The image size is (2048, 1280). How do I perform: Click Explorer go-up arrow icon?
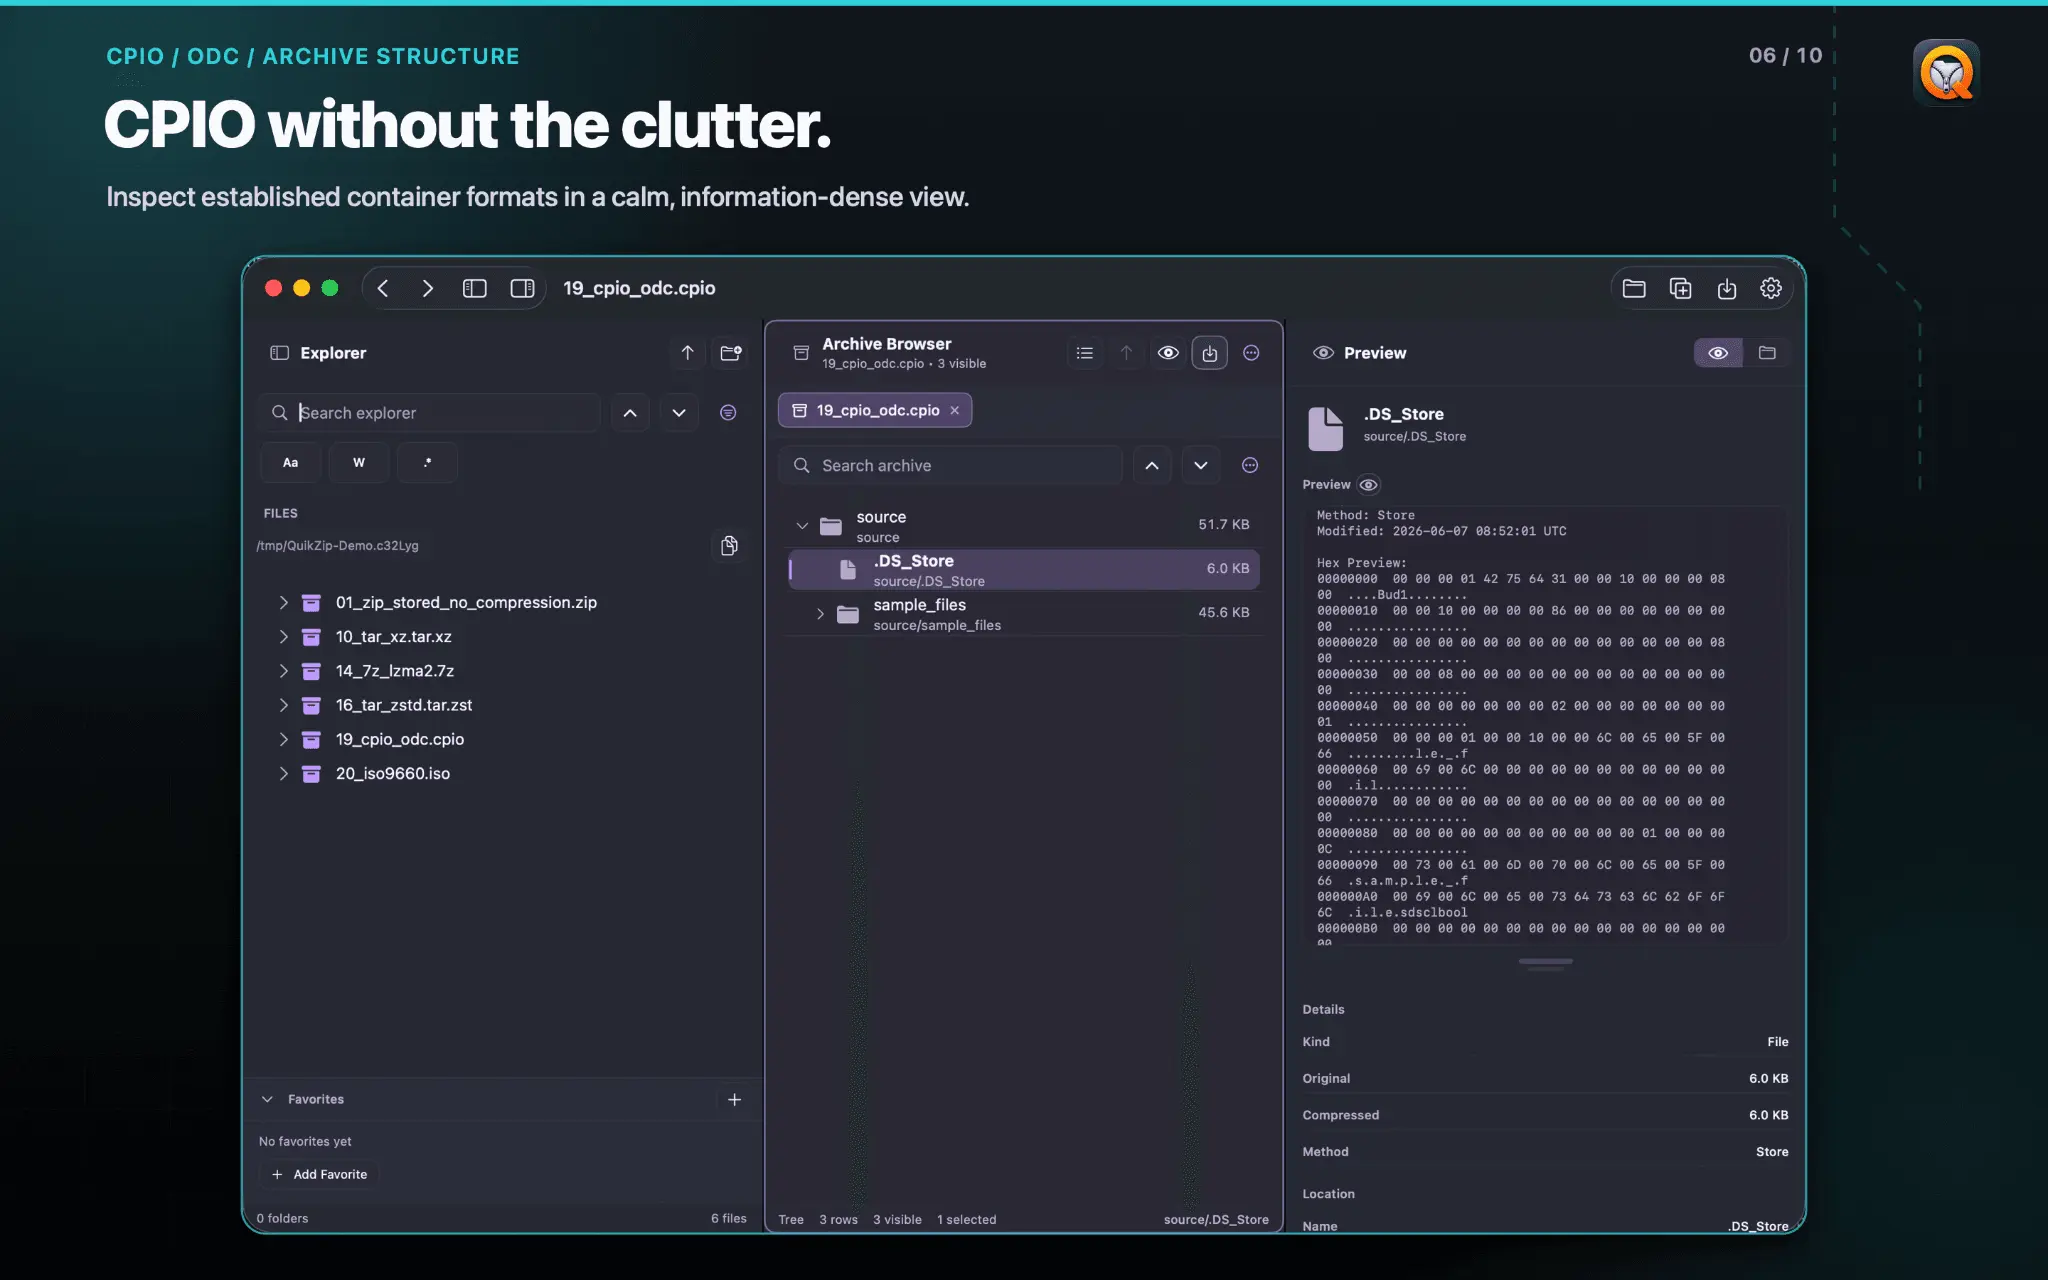[x=687, y=353]
